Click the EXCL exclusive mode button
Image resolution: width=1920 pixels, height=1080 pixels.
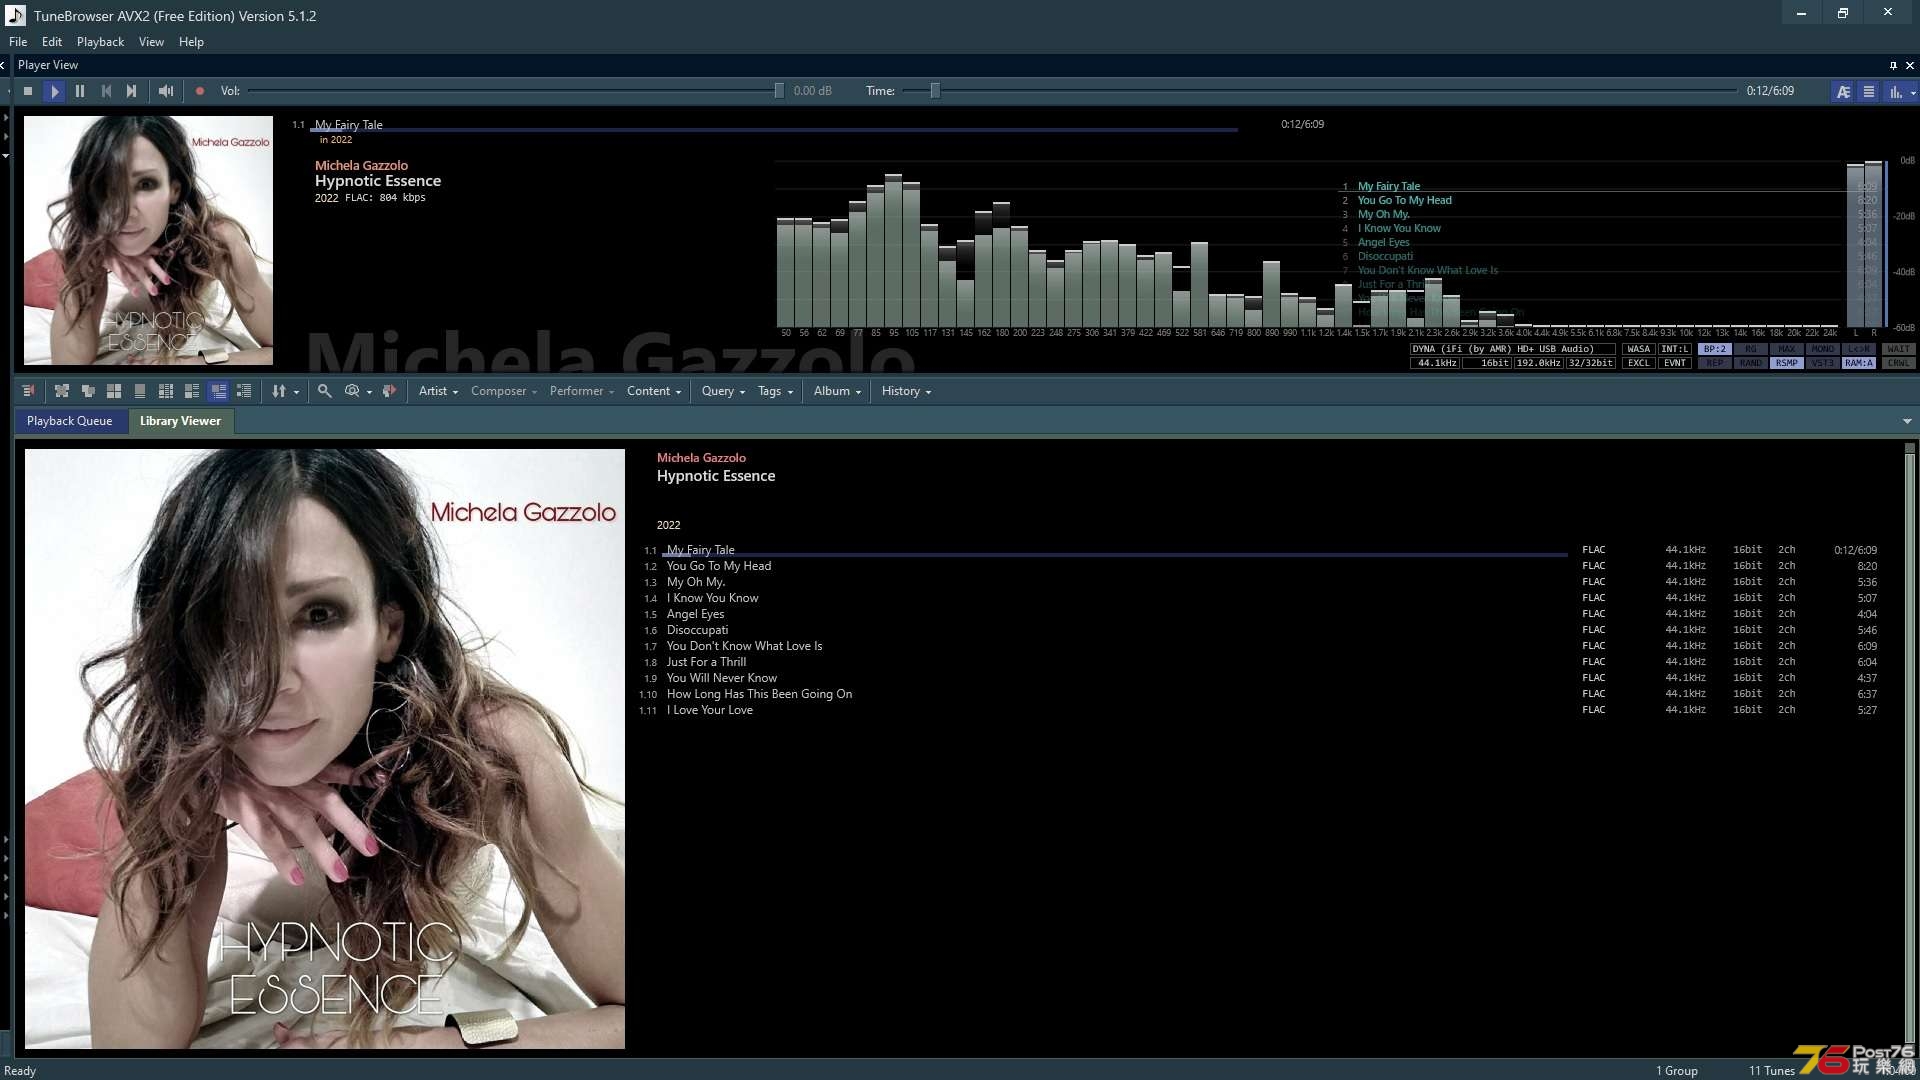click(1639, 363)
